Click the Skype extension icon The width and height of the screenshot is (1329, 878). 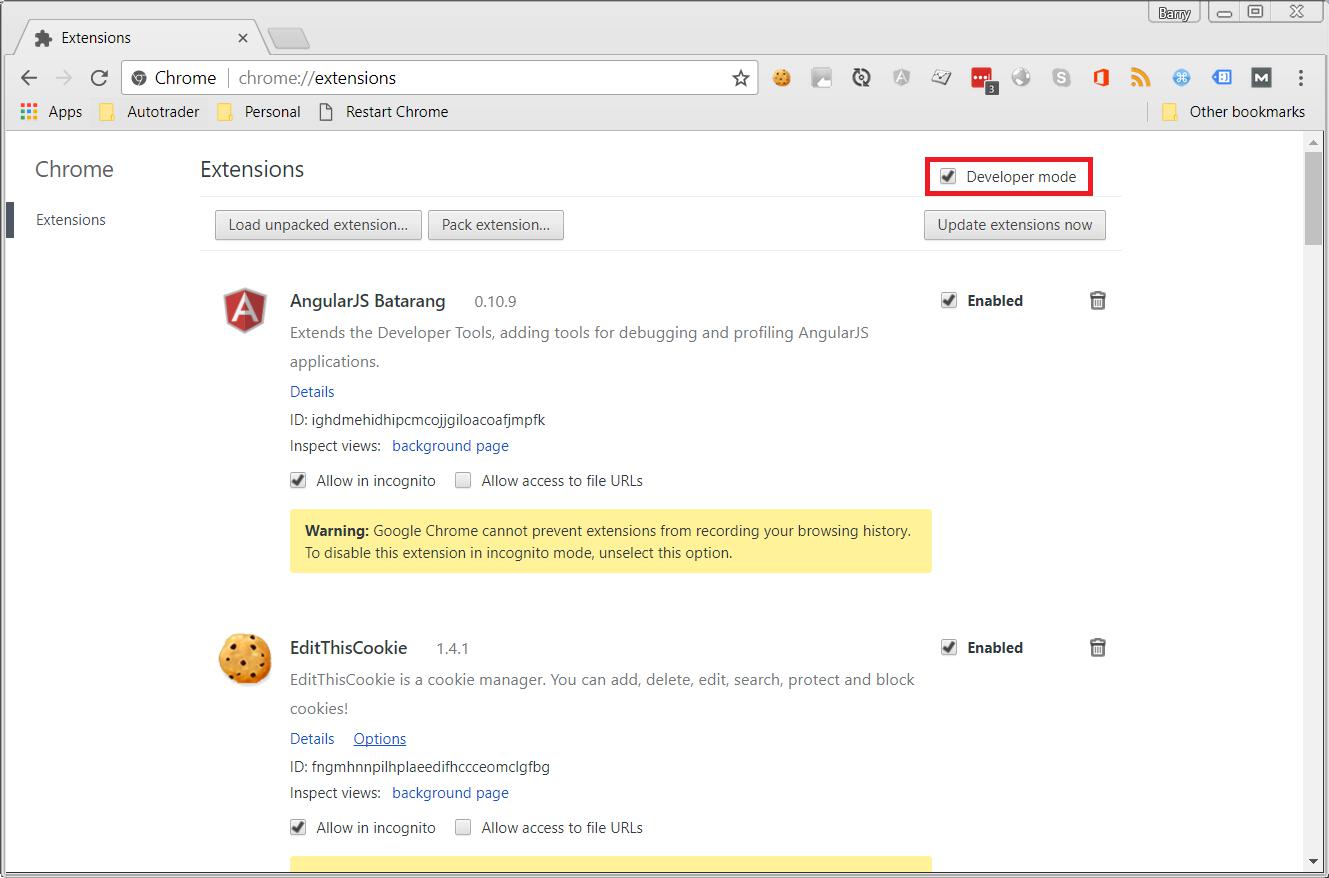point(1061,77)
